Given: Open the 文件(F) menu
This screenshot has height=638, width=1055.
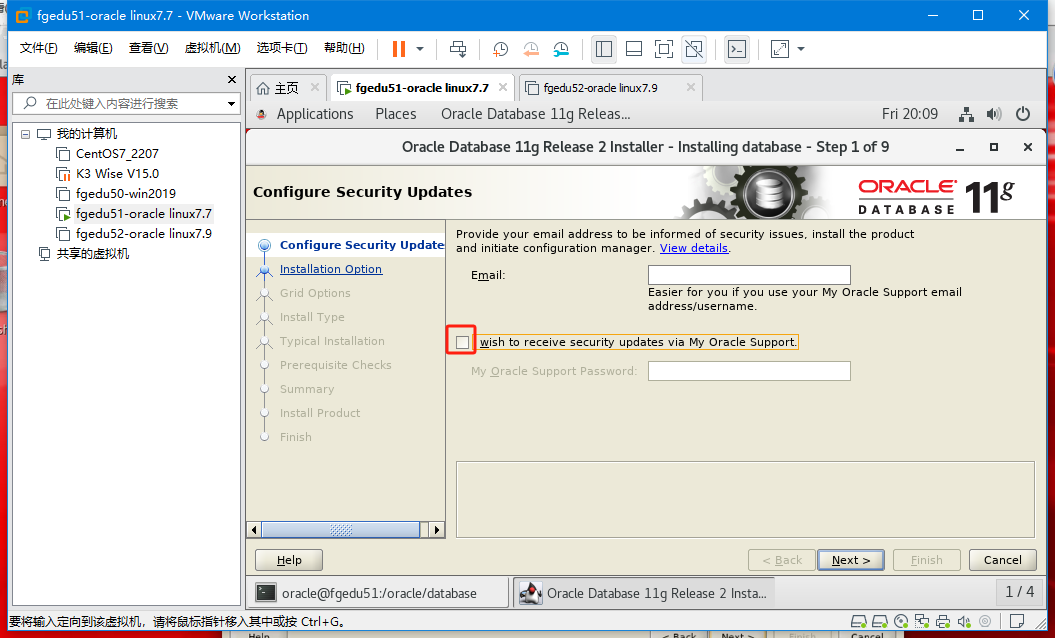Looking at the screenshot, I should coord(38,48).
